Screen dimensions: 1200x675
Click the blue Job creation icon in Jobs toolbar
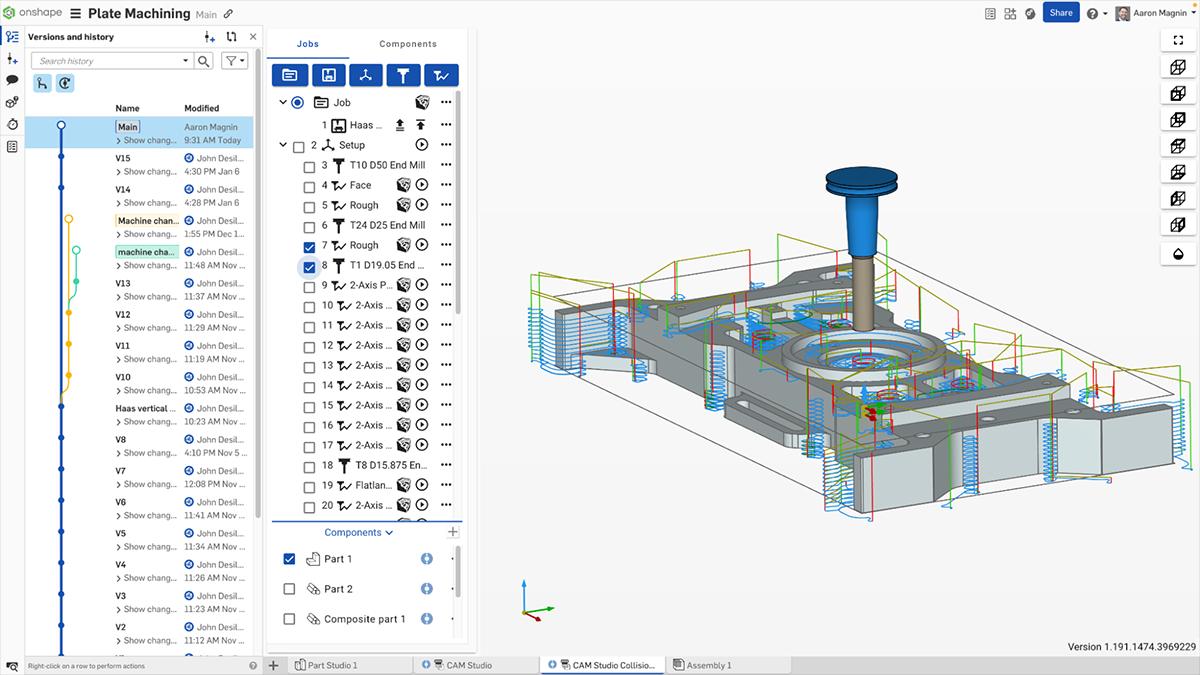point(289,75)
